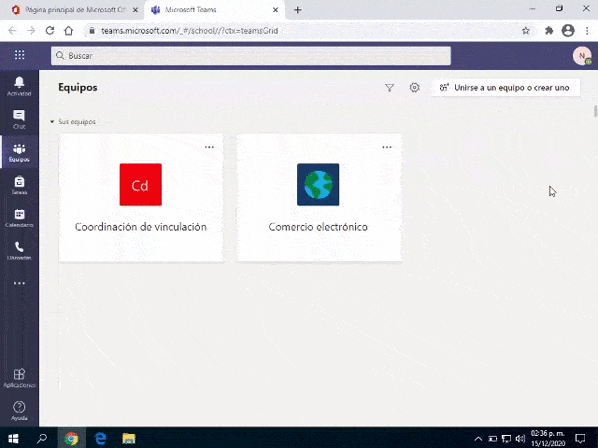Open the app launcher waffle grid
Screen dimensions: 598x448
19,55
